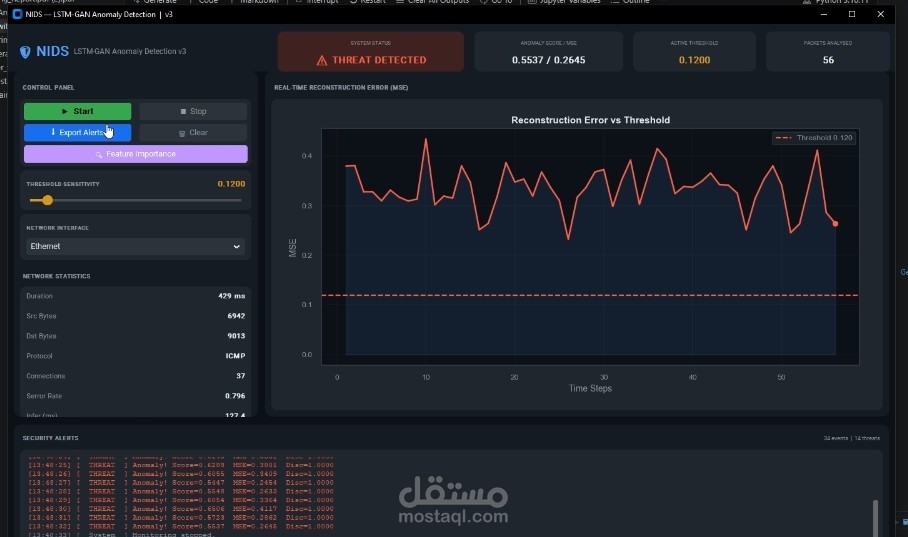Click the Security Alerts panel scrollbar
The width and height of the screenshot is (908, 537).
(875, 517)
